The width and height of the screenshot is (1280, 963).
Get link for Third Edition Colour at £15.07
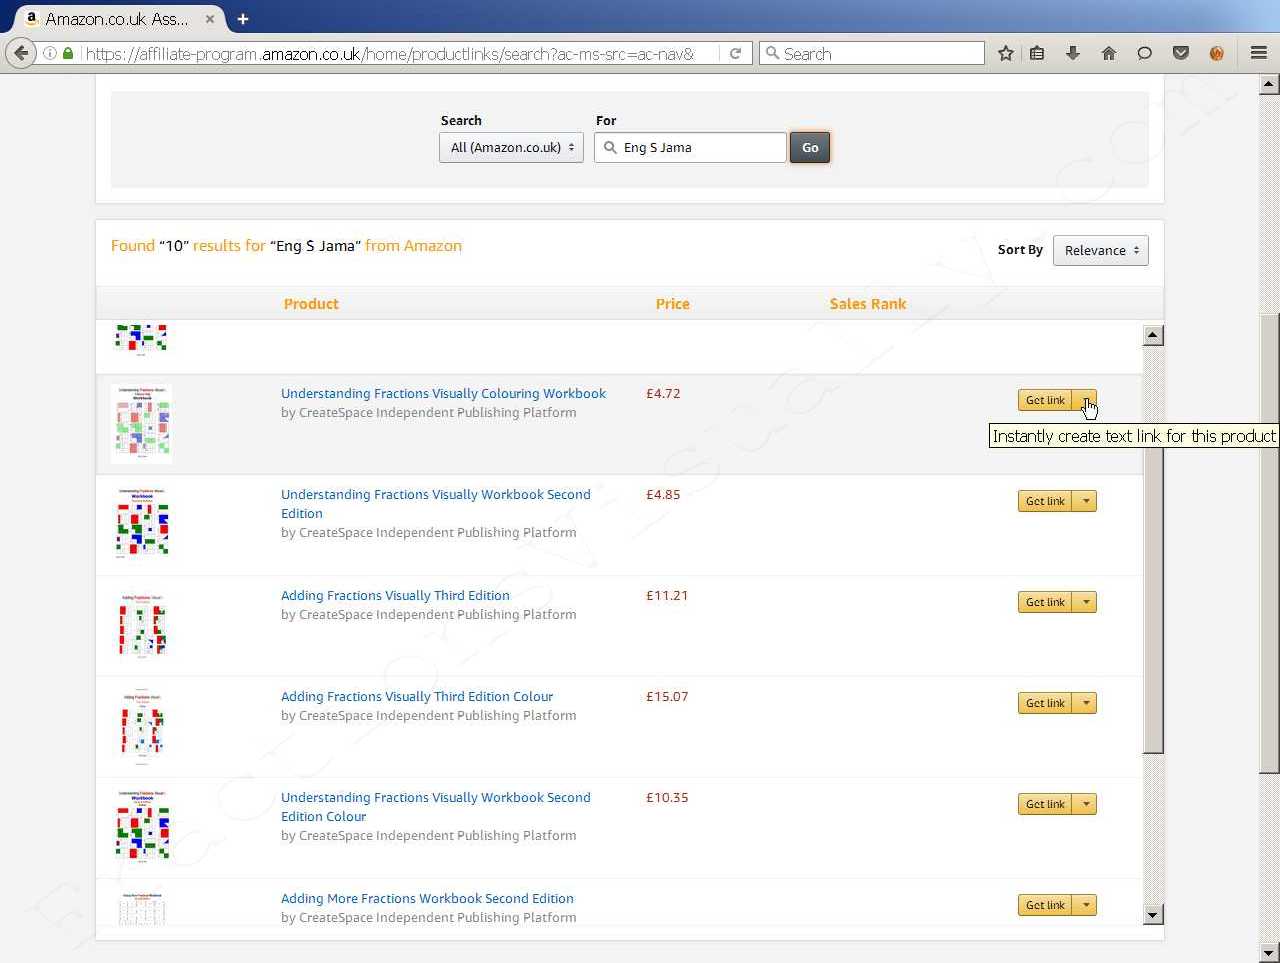point(1045,703)
